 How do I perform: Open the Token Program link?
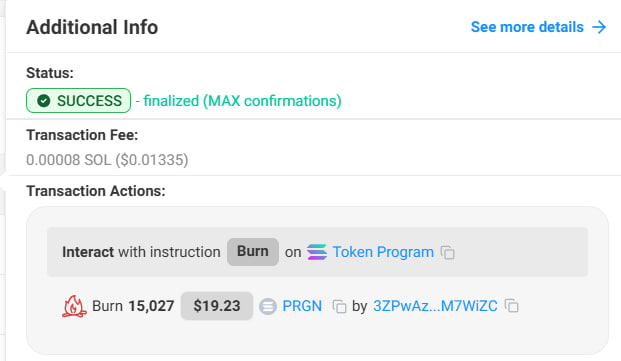coord(383,252)
